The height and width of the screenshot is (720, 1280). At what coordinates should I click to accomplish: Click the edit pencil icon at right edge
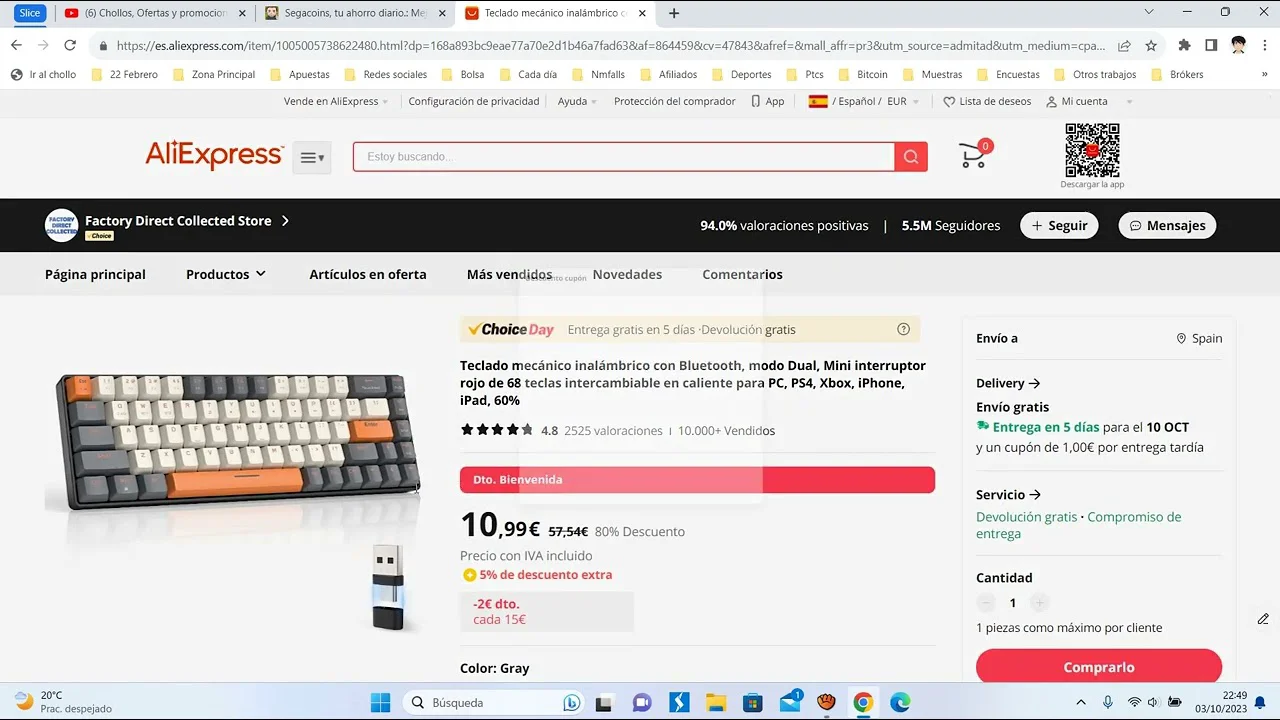[1263, 619]
